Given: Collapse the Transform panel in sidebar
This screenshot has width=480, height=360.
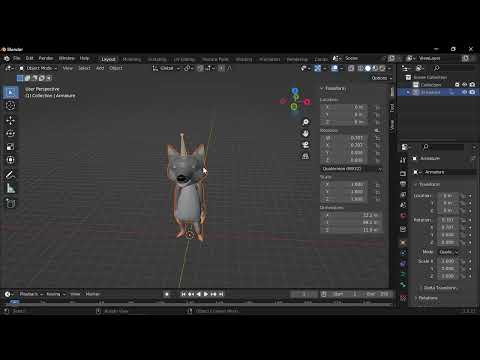Looking at the screenshot, I should pyautogui.click(x=333, y=88).
